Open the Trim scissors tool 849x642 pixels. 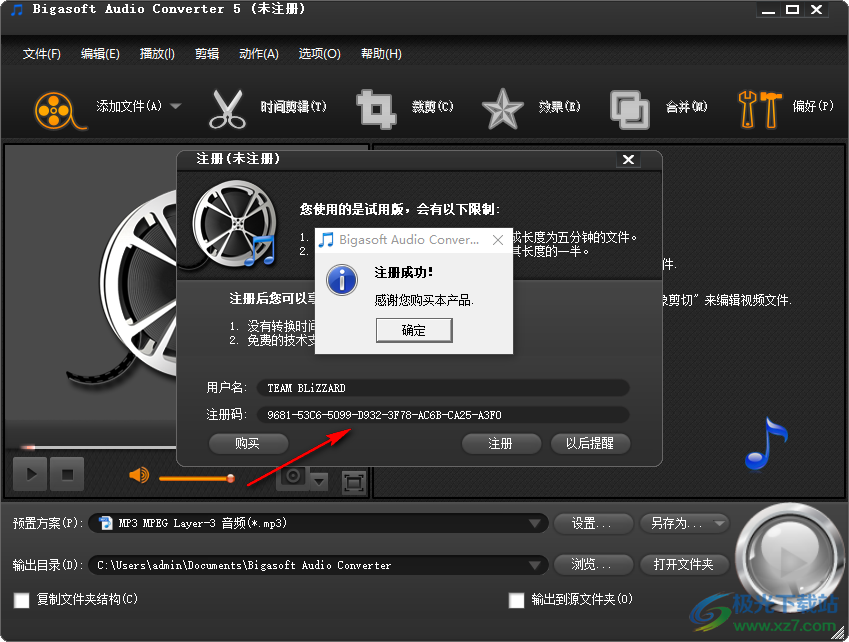coord(227,109)
